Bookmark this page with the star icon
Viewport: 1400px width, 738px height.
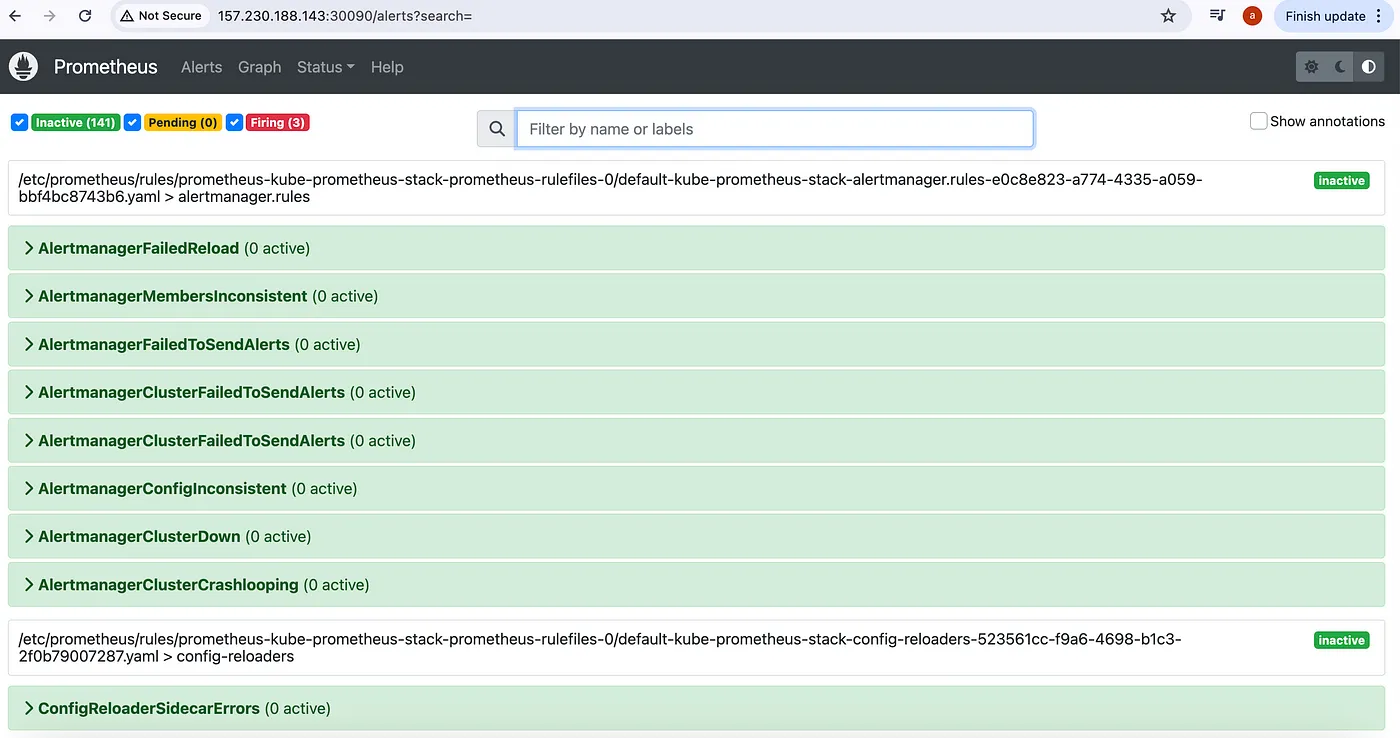click(1168, 16)
